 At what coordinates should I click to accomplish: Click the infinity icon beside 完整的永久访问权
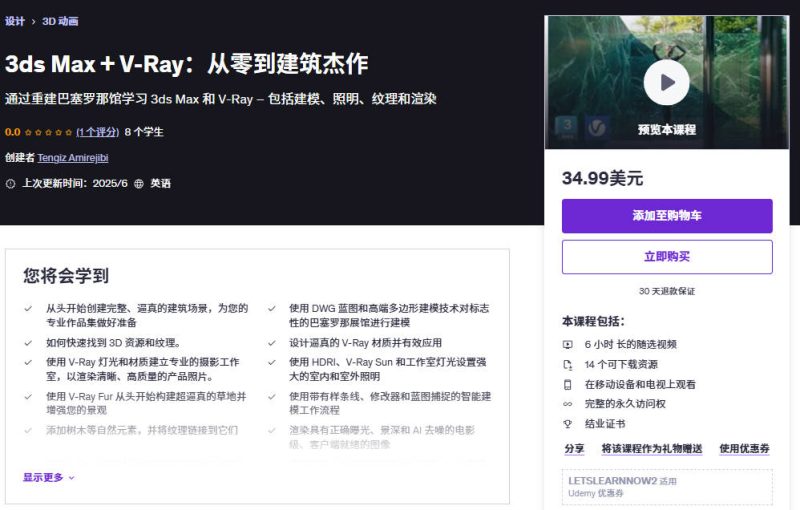click(567, 404)
